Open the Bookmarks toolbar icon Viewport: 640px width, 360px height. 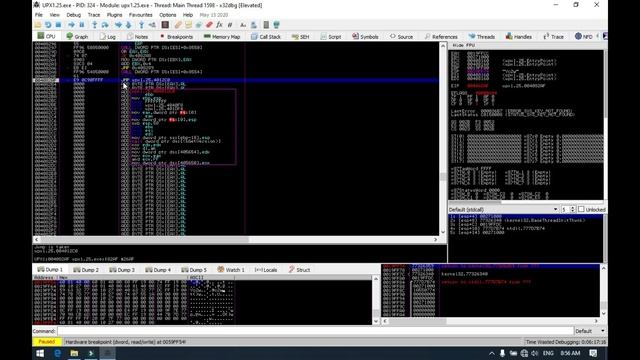click(209, 25)
